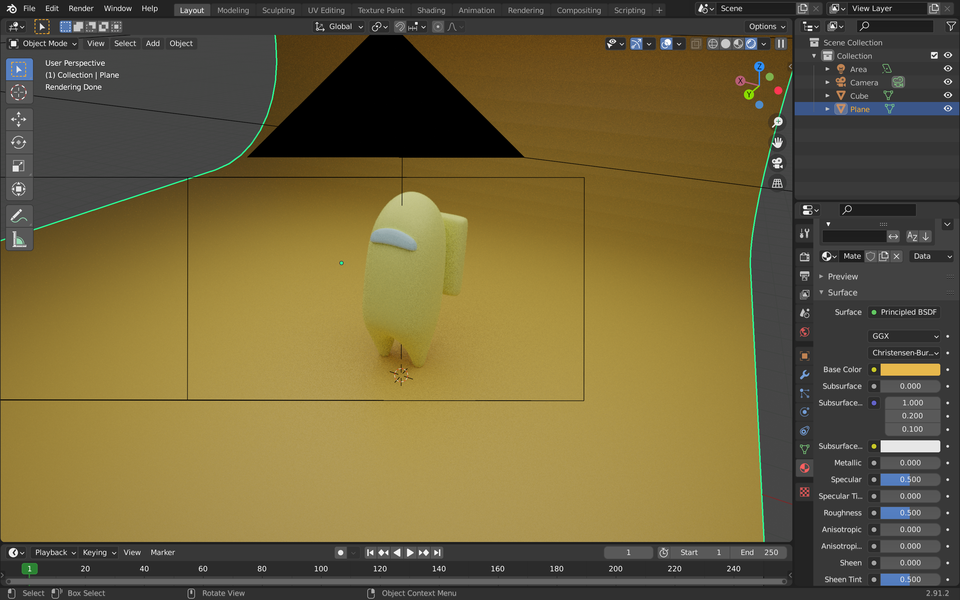Viewport: 960px width, 600px height.
Task: Enable rendered viewport shading mode
Action: tap(751, 43)
